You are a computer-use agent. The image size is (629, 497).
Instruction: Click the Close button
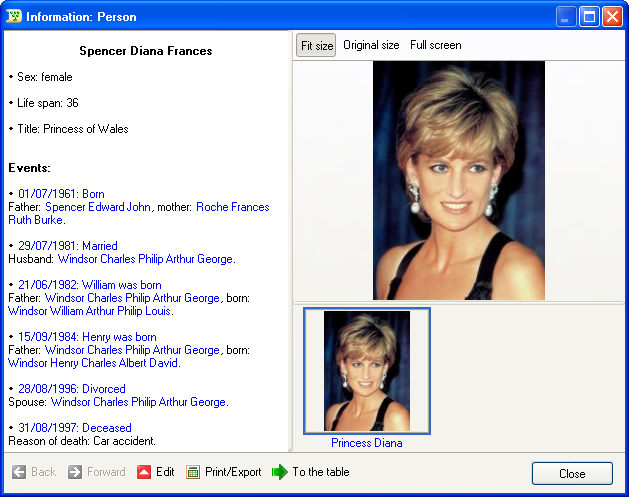(572, 474)
